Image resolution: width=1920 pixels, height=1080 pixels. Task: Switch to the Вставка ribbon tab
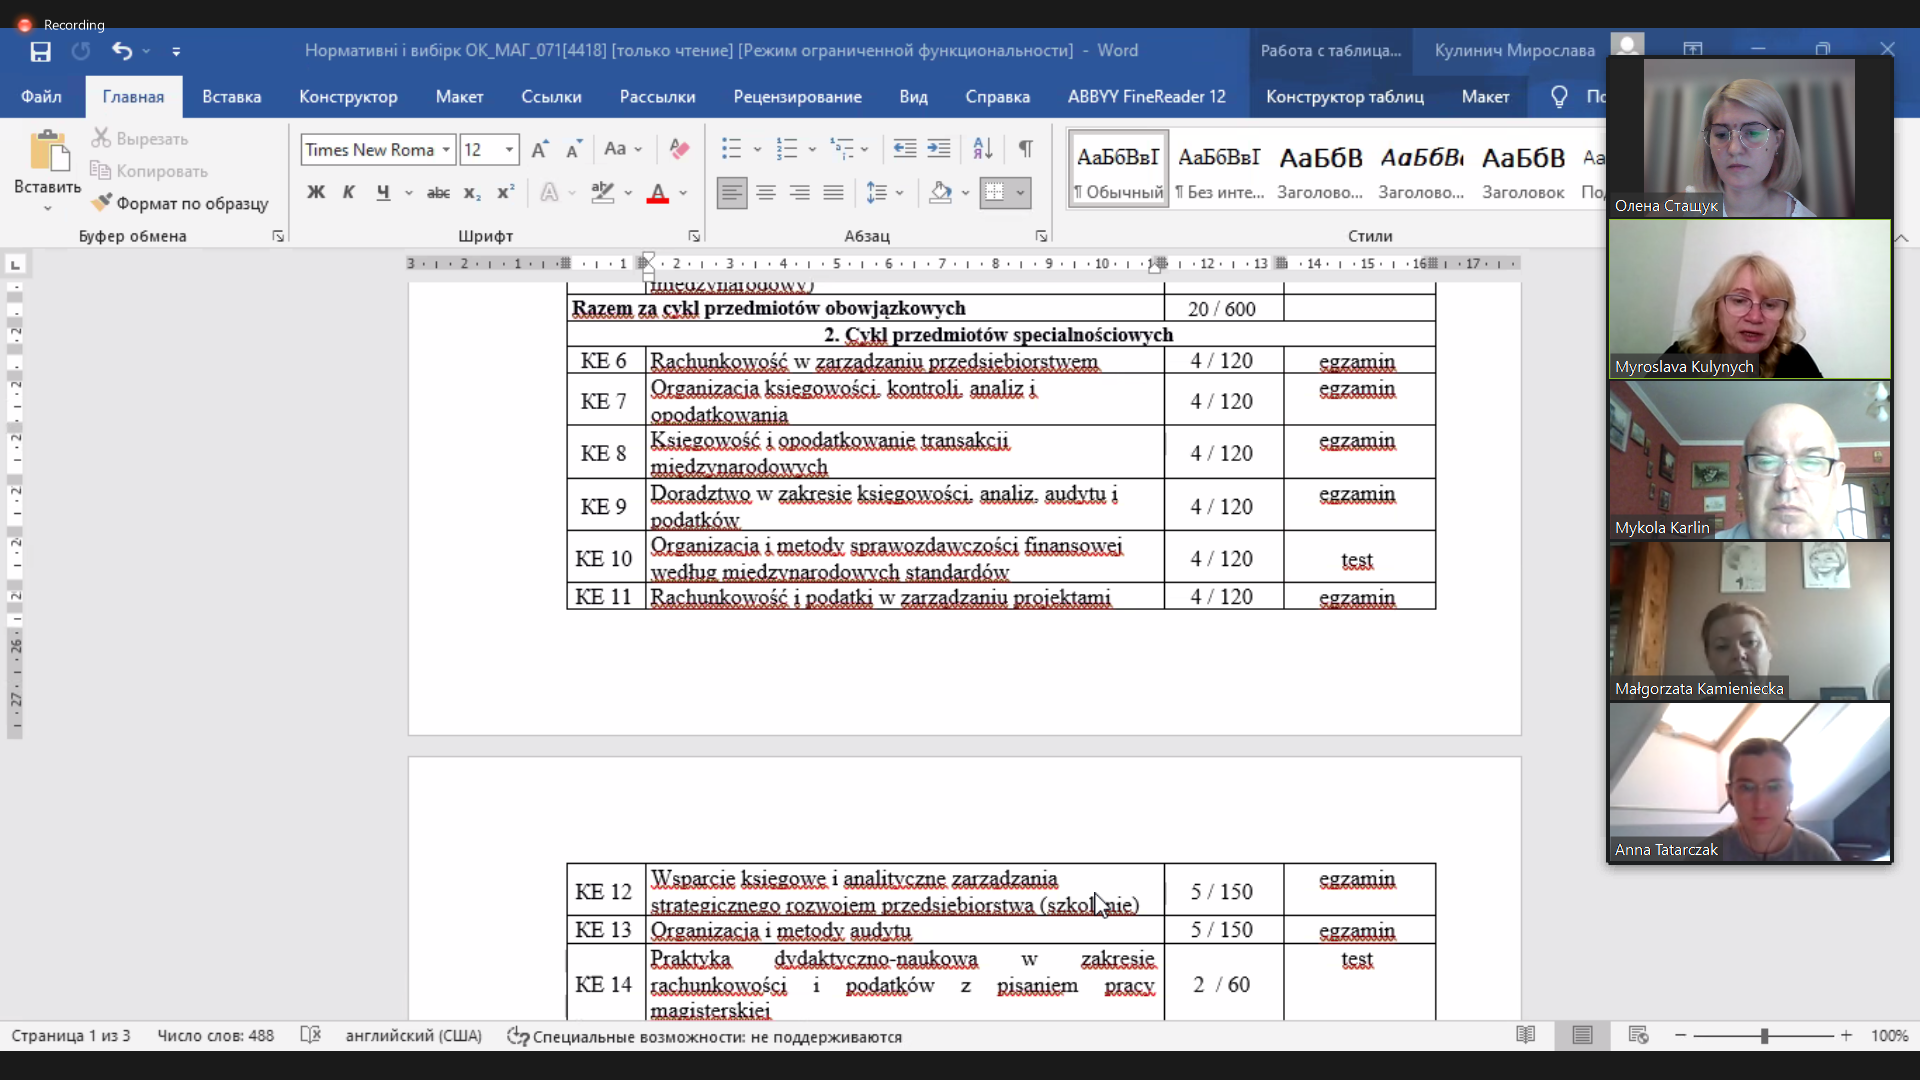(231, 97)
